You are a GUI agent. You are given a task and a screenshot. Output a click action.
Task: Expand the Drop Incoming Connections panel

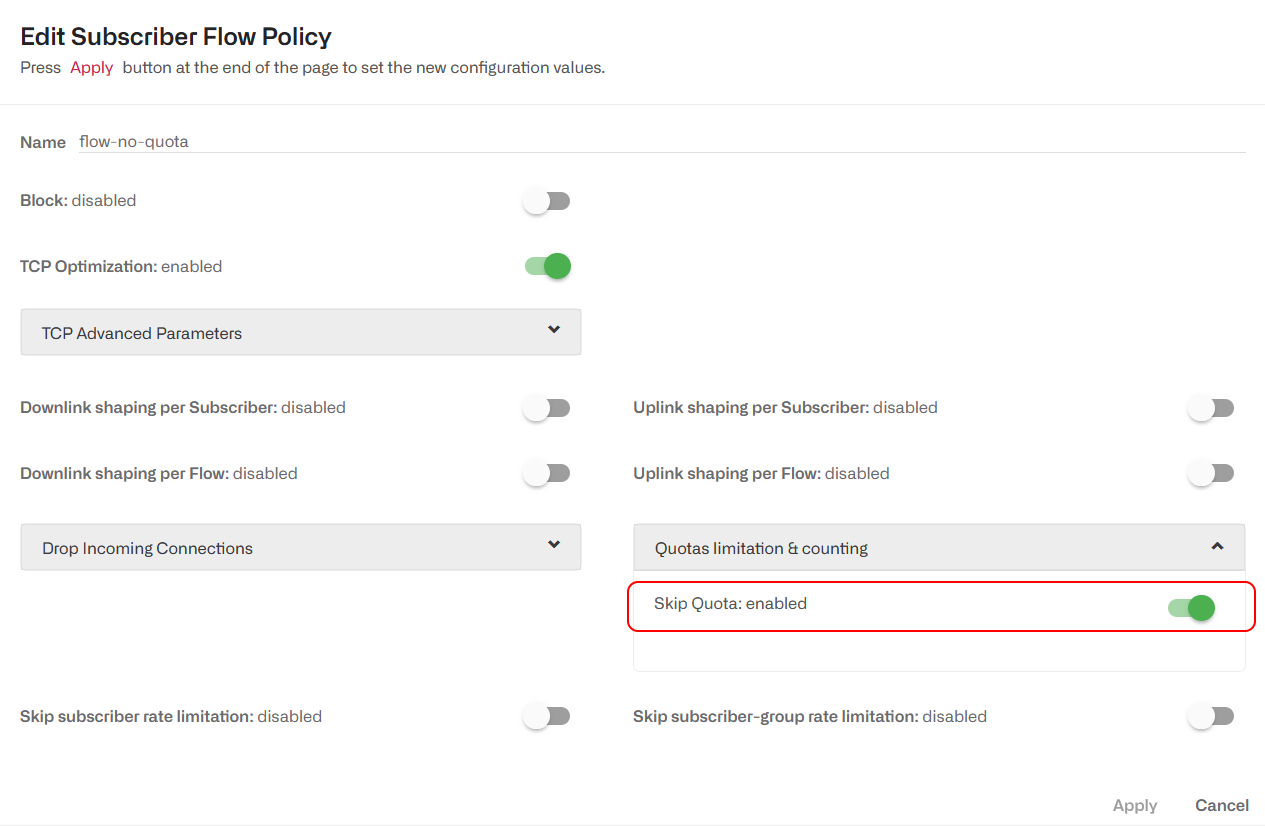(300, 546)
